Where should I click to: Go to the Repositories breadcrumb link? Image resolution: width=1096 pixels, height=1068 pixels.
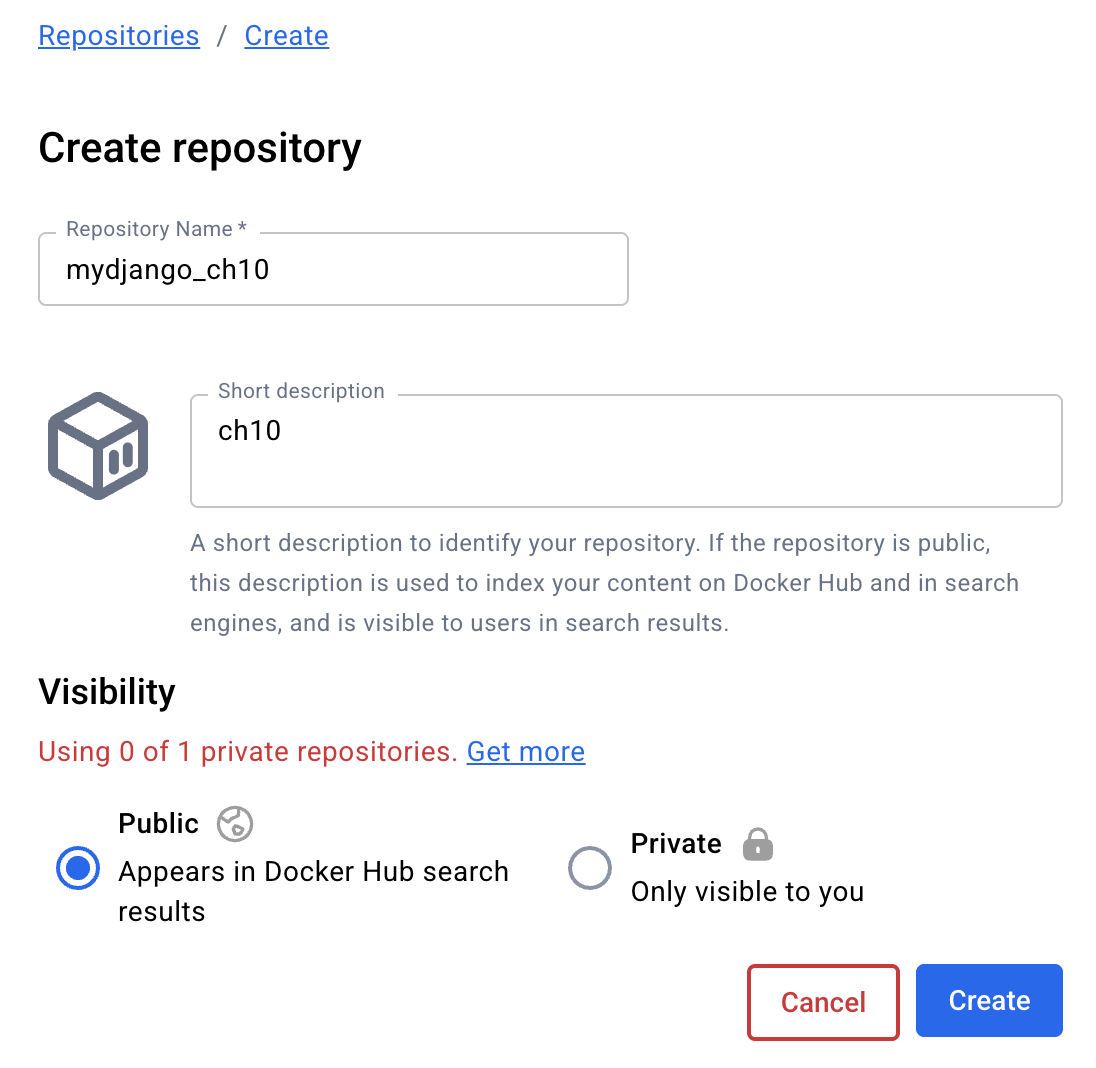119,36
